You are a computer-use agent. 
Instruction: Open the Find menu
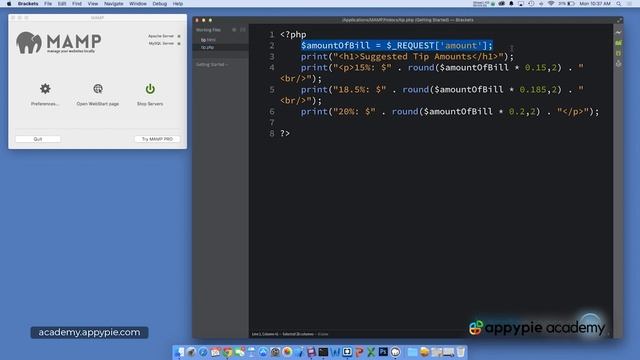[77, 4]
